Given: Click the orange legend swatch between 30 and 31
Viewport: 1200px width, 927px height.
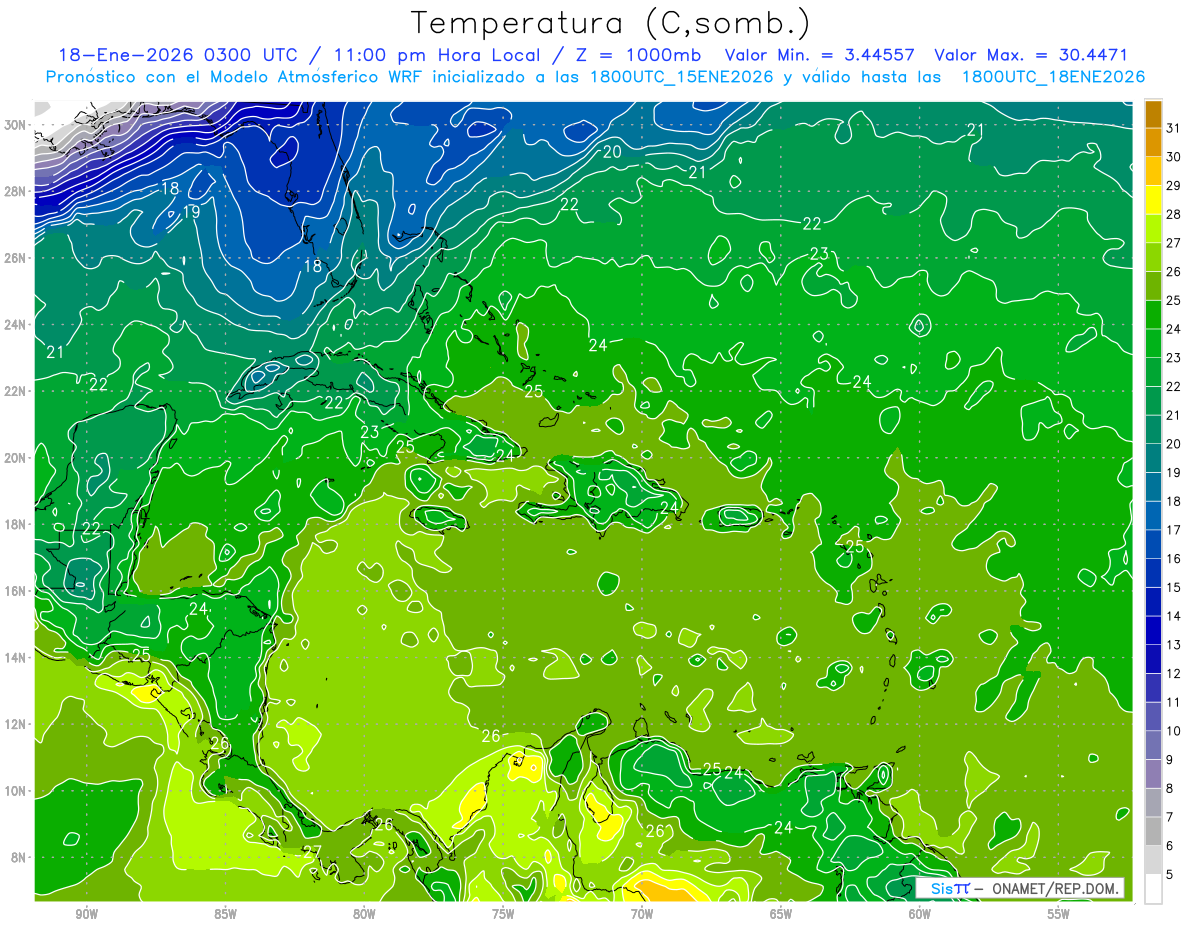Looking at the screenshot, I should pyautogui.click(x=1153, y=142).
